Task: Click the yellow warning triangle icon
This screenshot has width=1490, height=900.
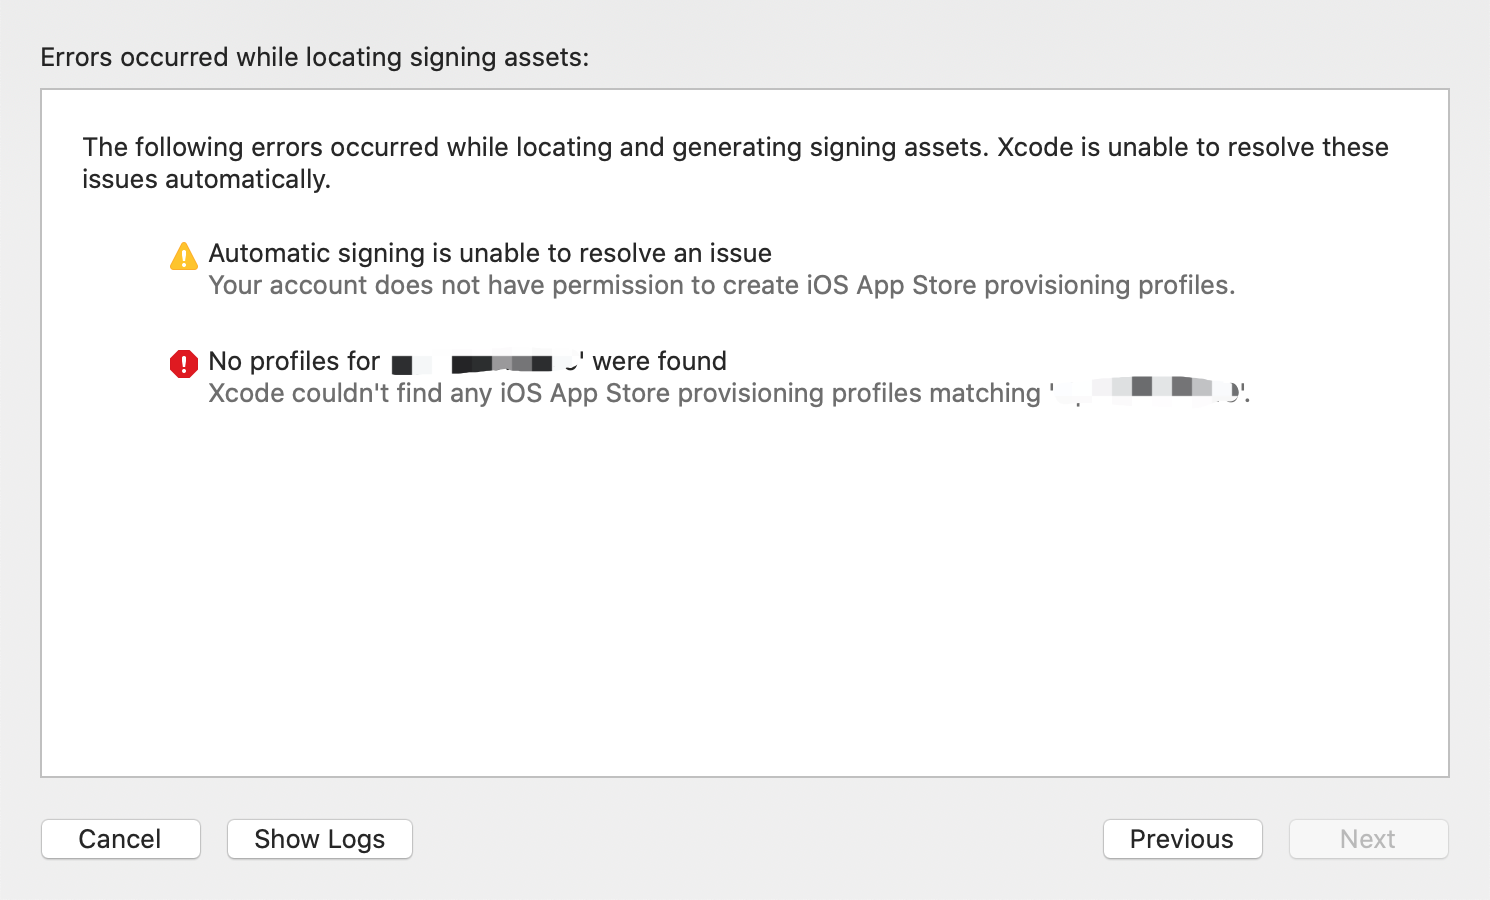Action: click(184, 257)
